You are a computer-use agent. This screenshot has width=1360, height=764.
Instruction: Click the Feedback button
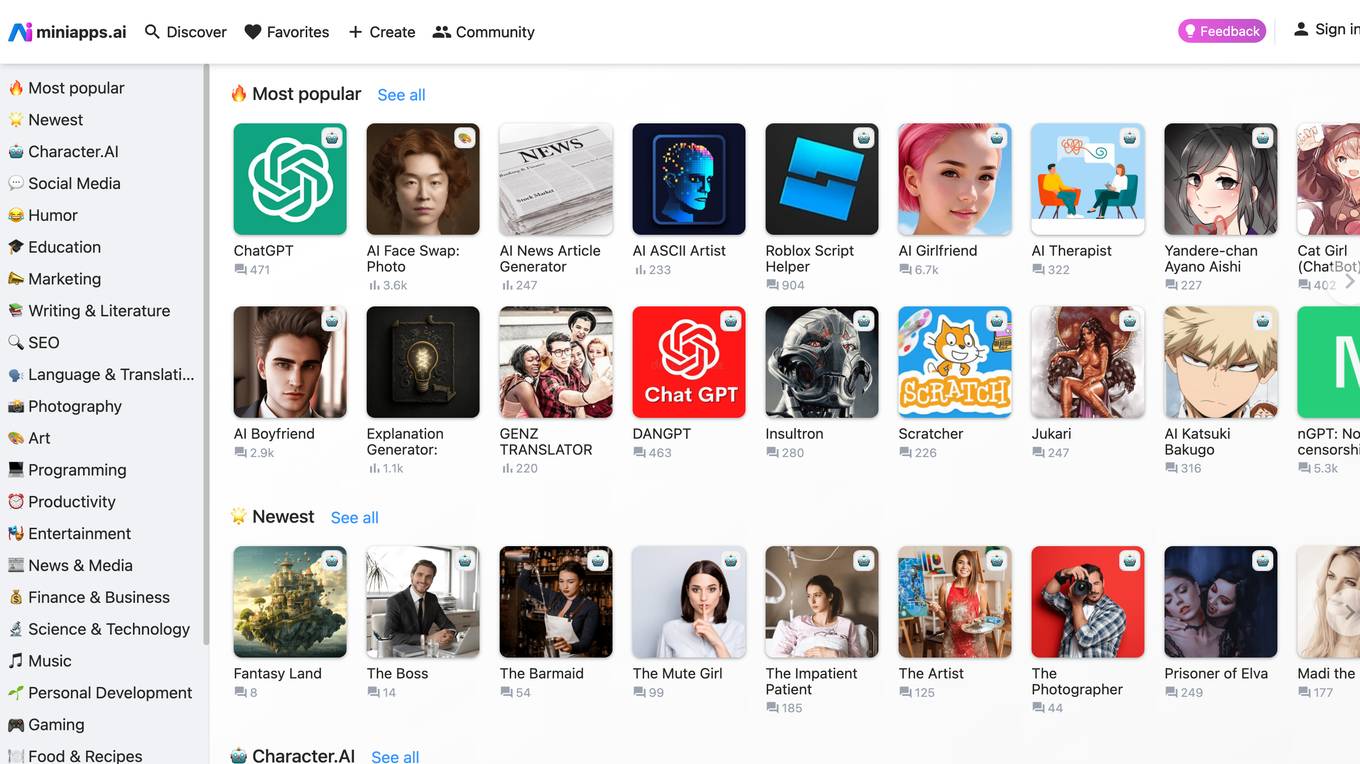(x=1222, y=31)
